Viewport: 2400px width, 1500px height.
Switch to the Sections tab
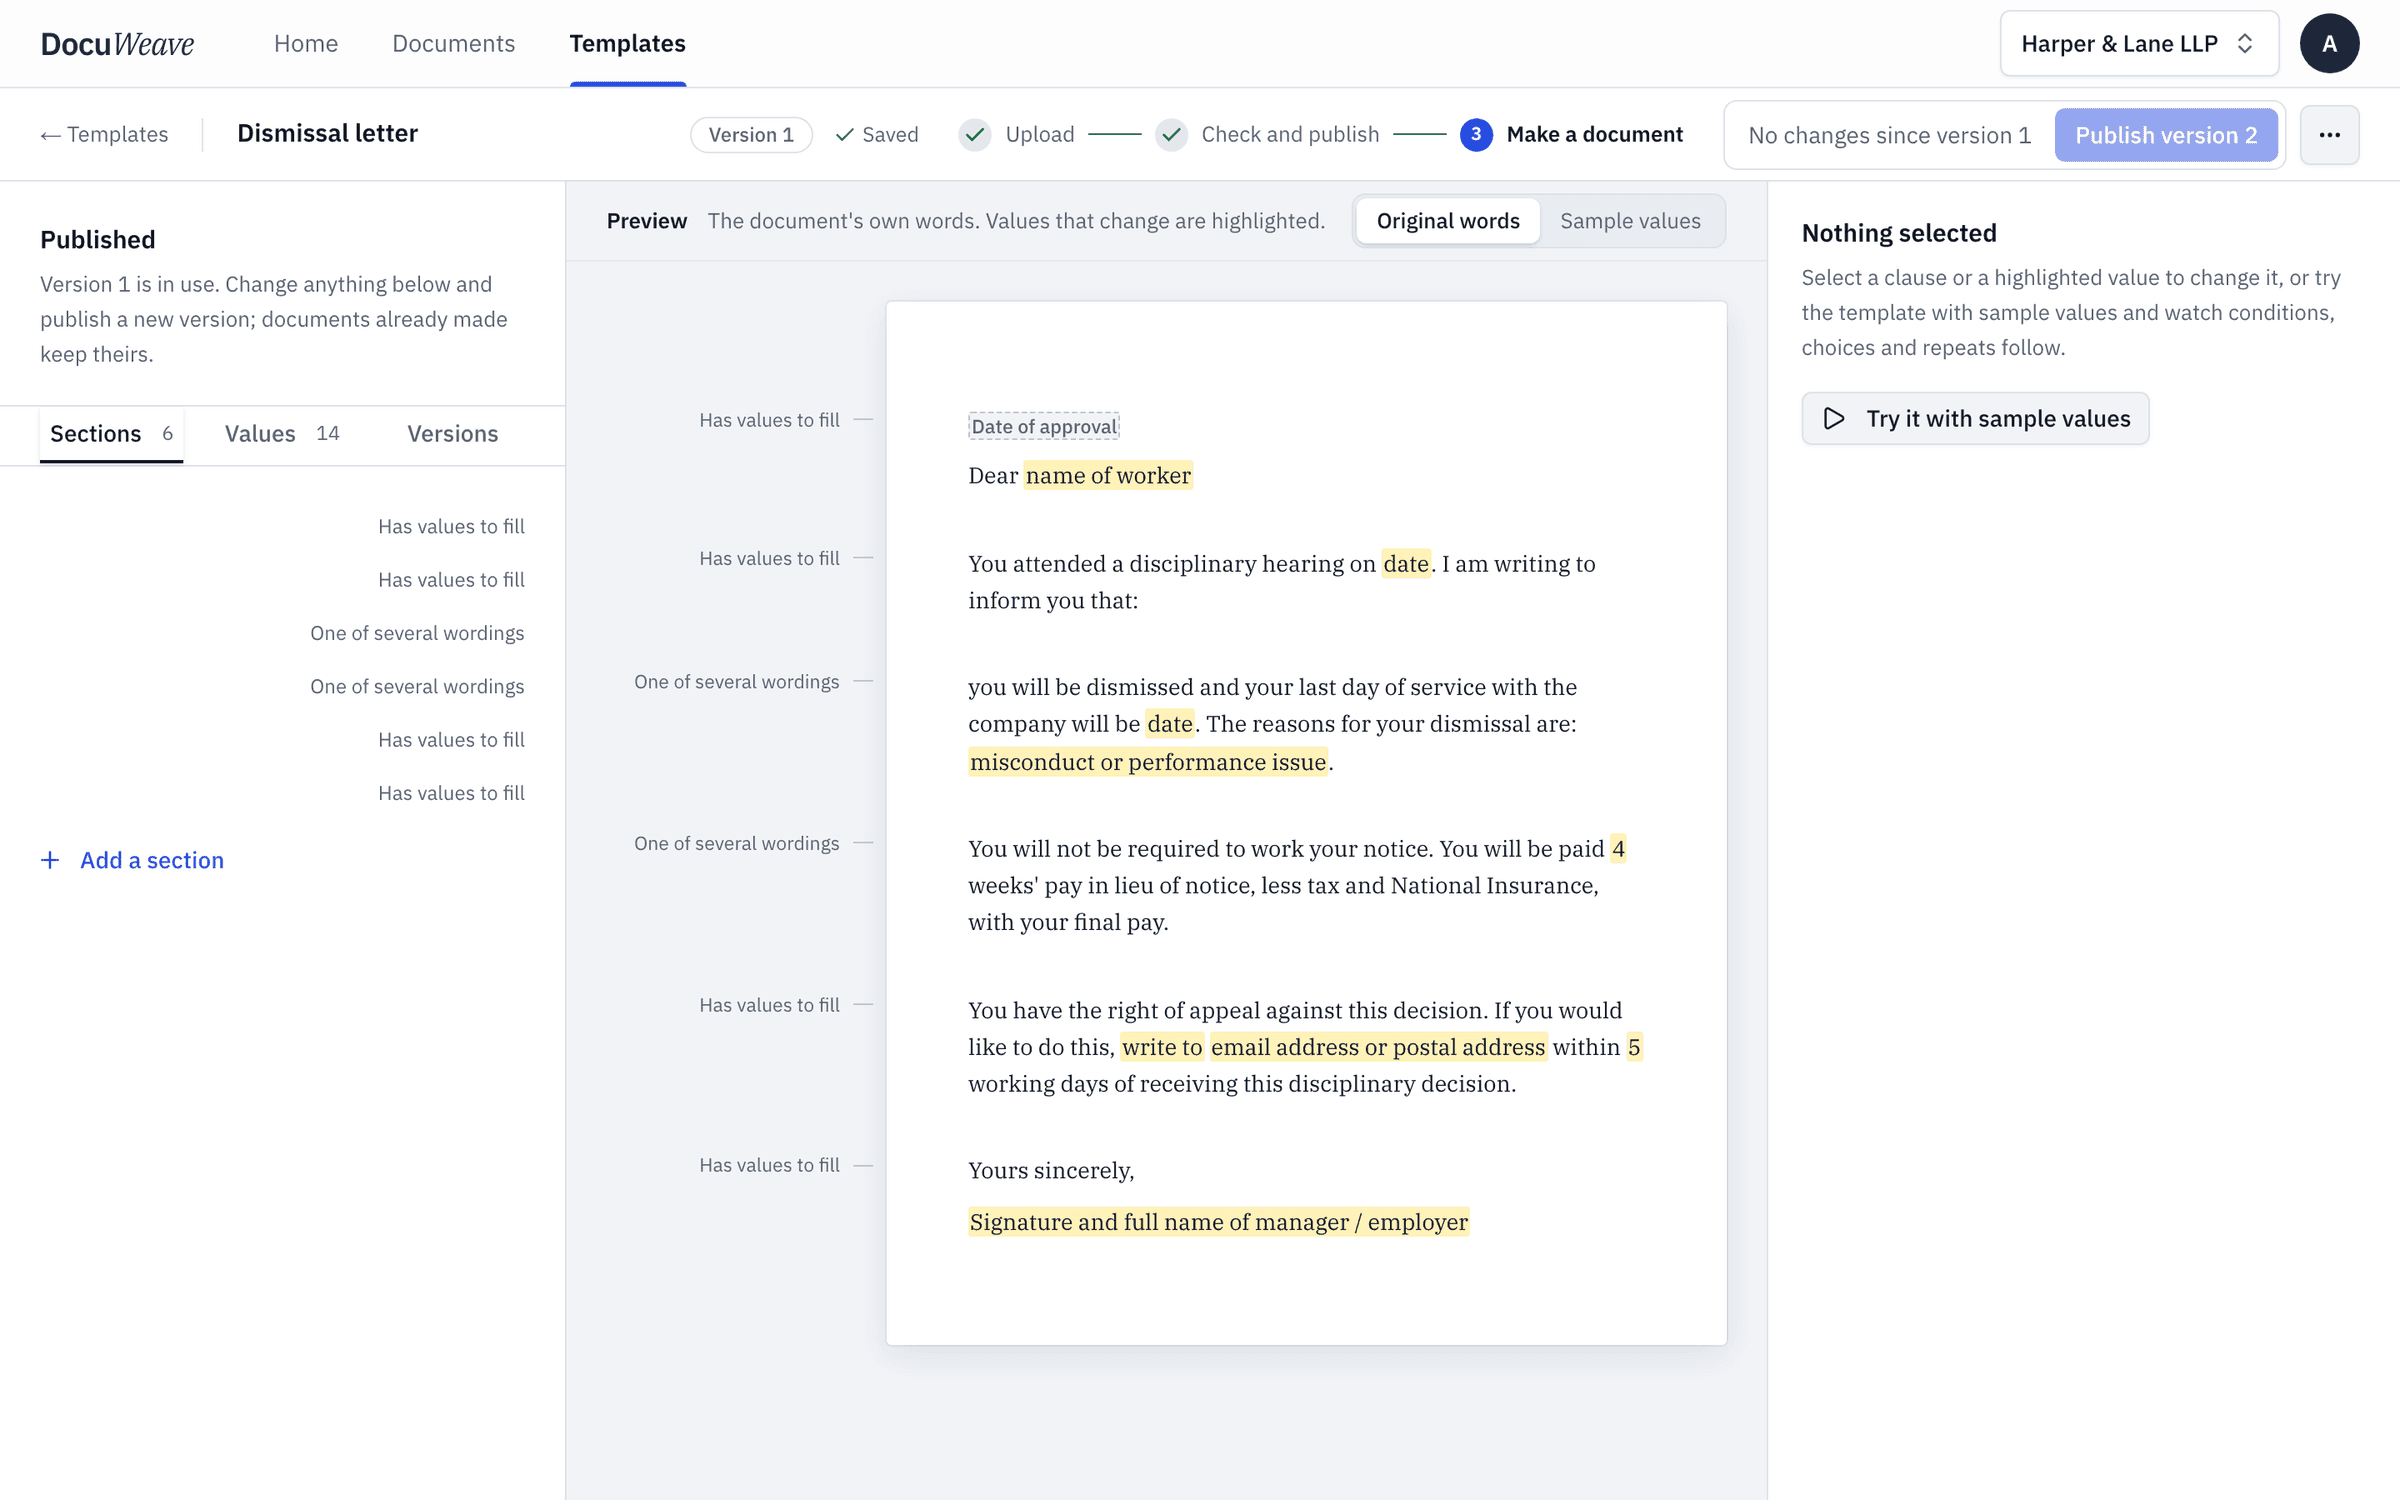click(111, 433)
